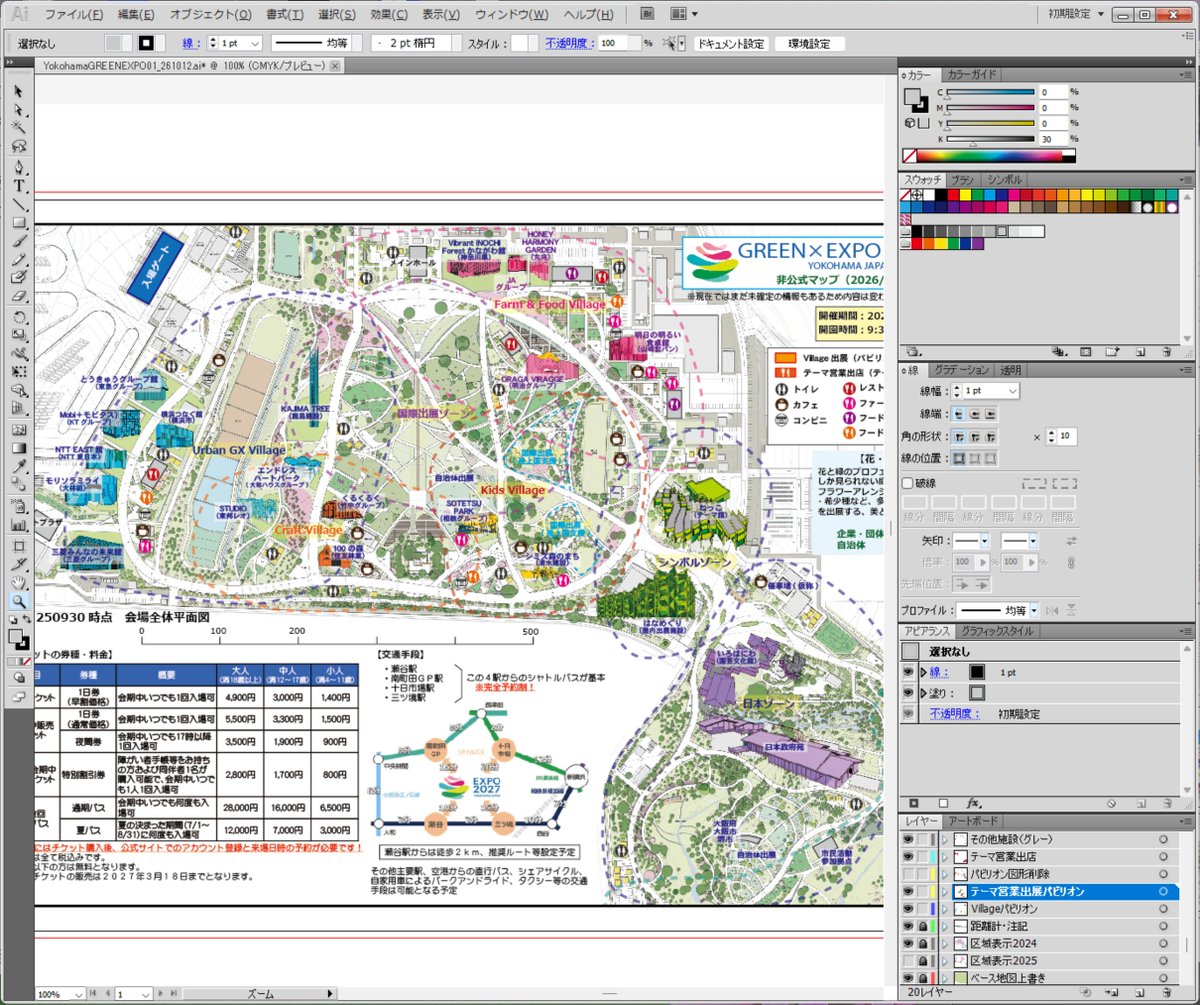Select the Pen tool
The height and width of the screenshot is (1005, 1200).
[19, 169]
